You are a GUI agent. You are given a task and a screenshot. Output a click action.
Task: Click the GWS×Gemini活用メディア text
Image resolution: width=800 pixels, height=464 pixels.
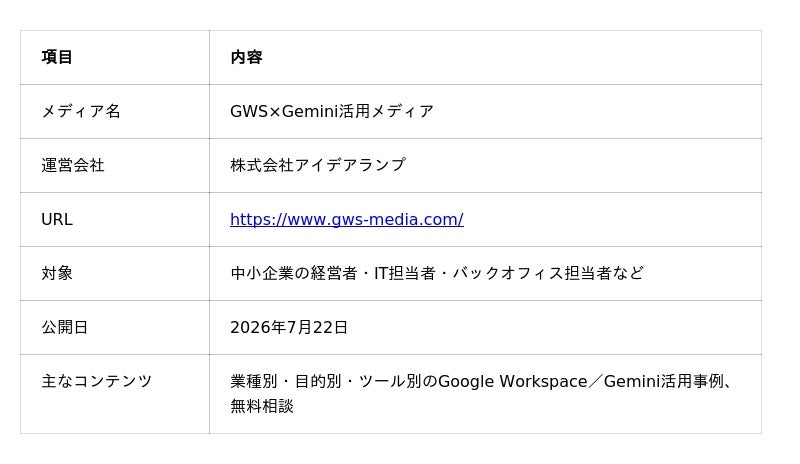point(332,111)
